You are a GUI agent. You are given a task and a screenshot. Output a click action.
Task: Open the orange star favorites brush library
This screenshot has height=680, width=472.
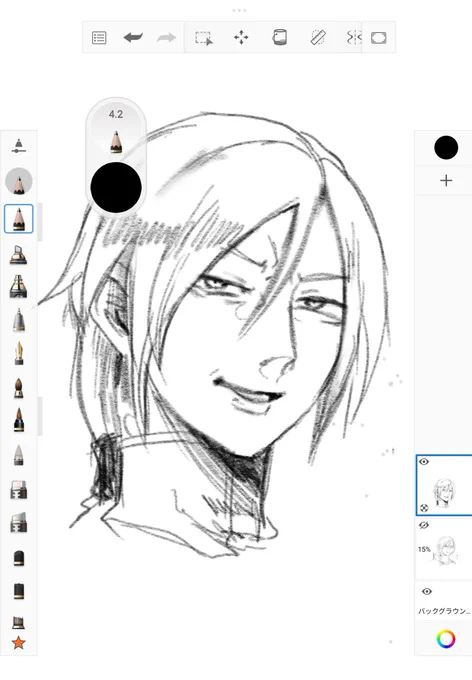pyautogui.click(x=18, y=643)
